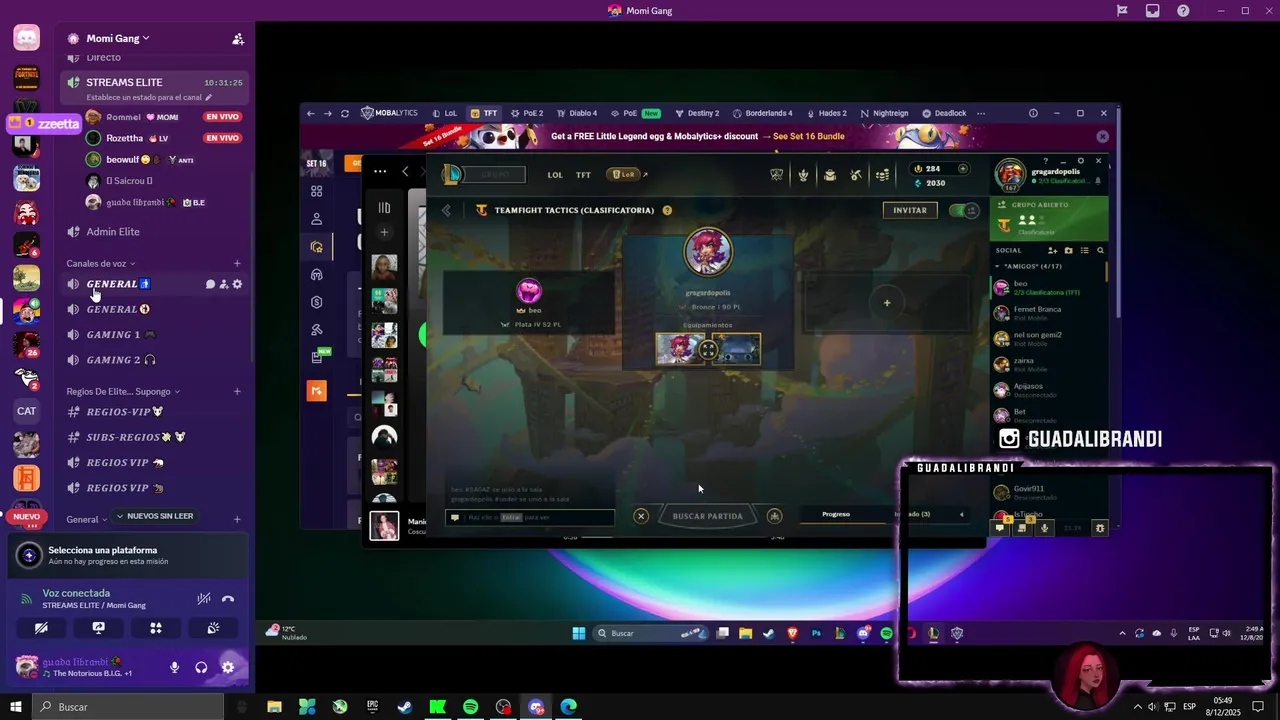Click Windows taskbar Buscar search box
Viewport: 1280px width, 720px height.
pyautogui.click(x=128, y=707)
